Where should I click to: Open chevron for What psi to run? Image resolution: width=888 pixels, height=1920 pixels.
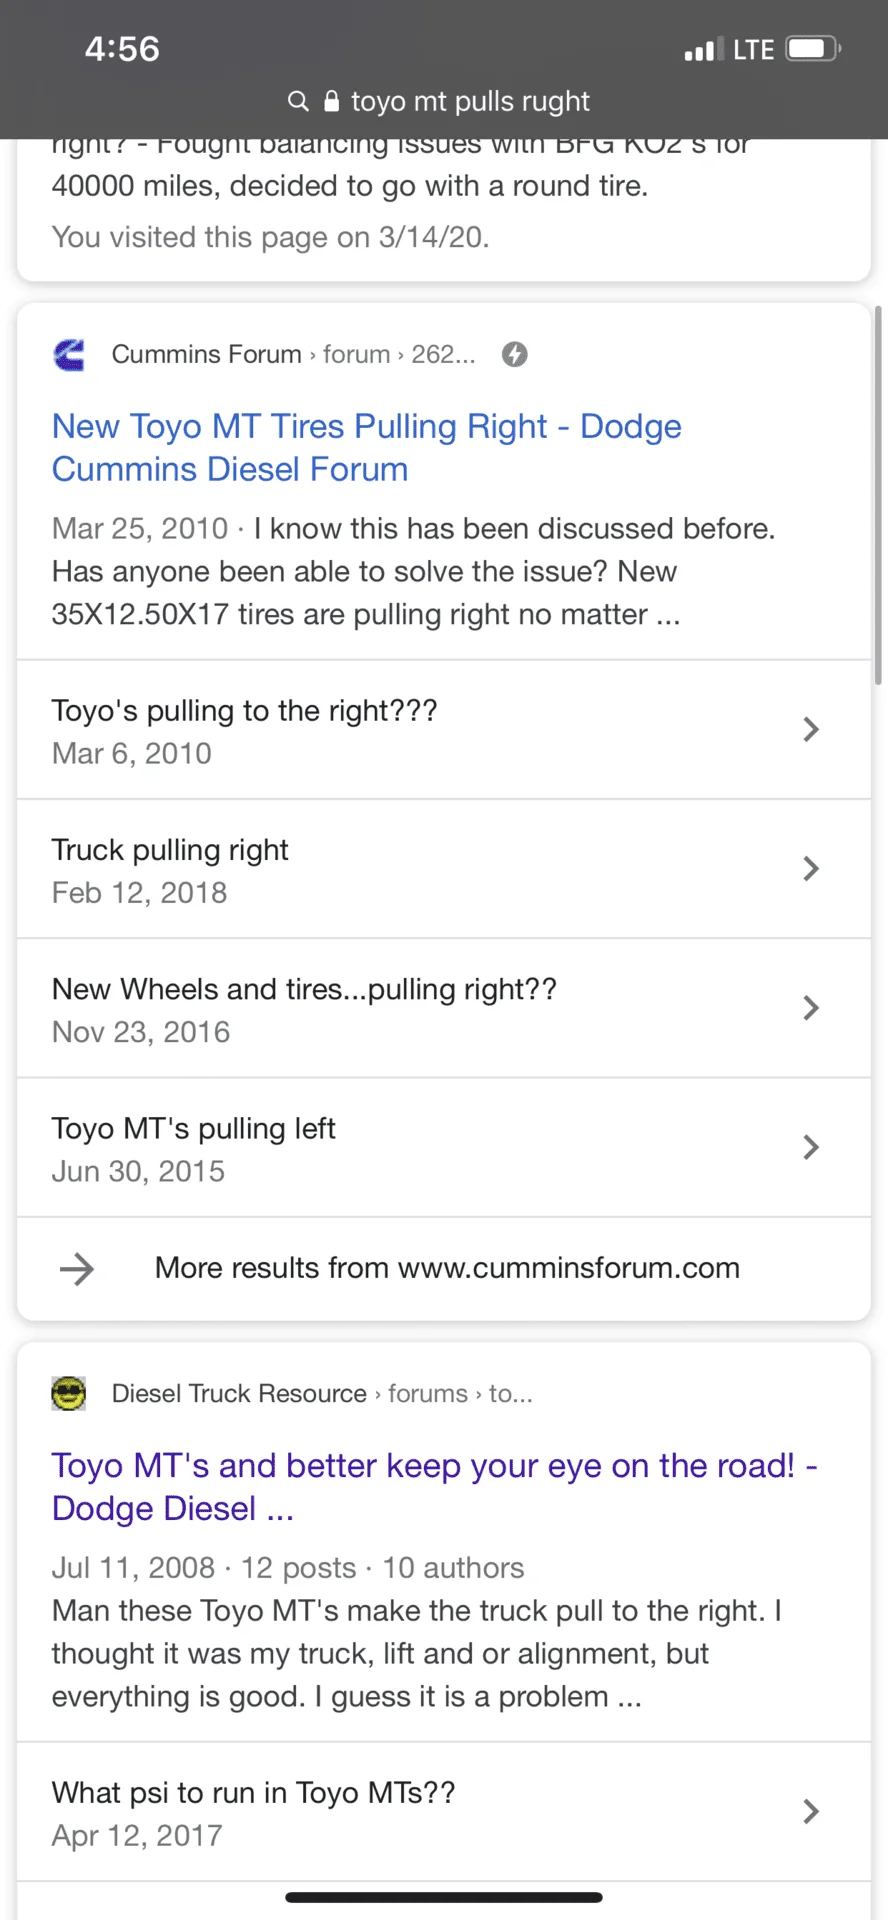click(811, 1811)
